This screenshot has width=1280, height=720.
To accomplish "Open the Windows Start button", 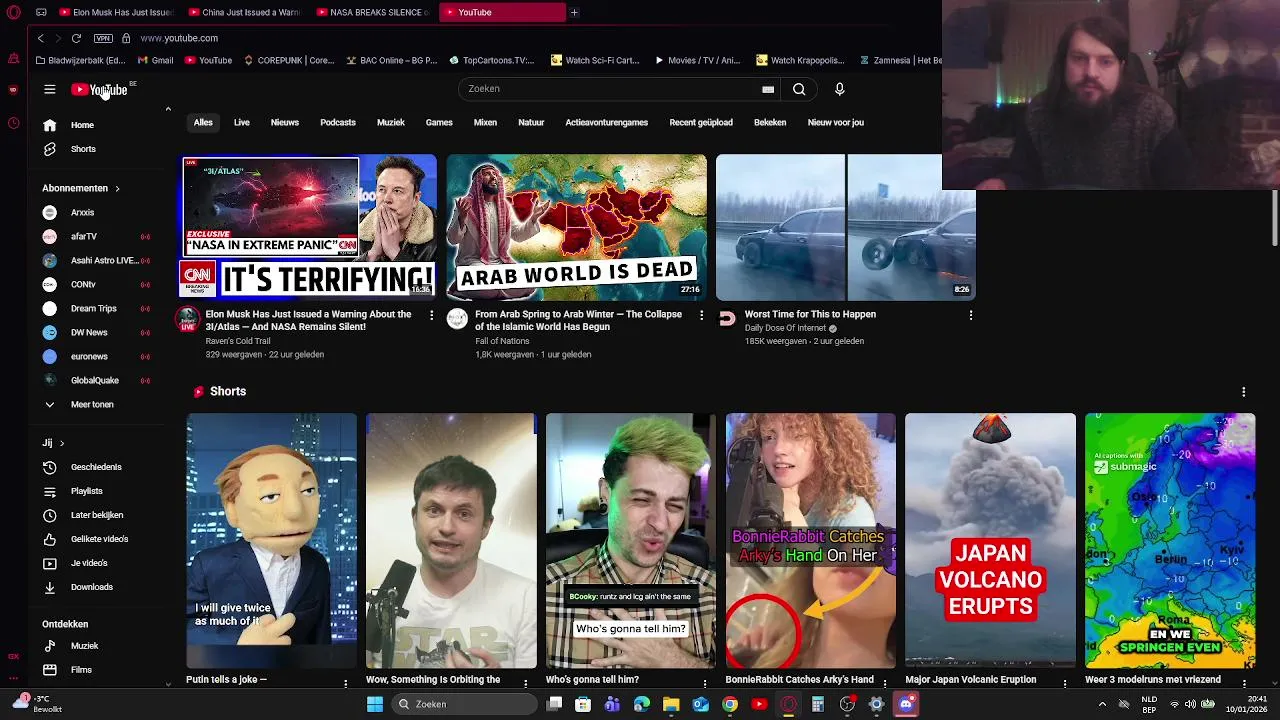I will coord(375,704).
